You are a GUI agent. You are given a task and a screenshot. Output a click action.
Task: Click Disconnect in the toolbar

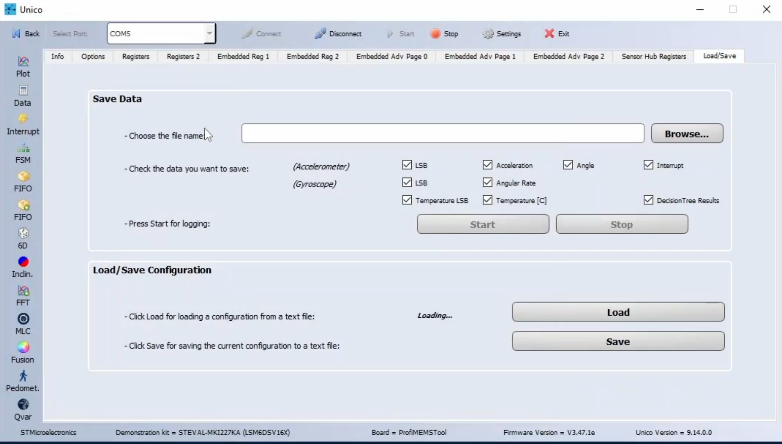(338, 33)
